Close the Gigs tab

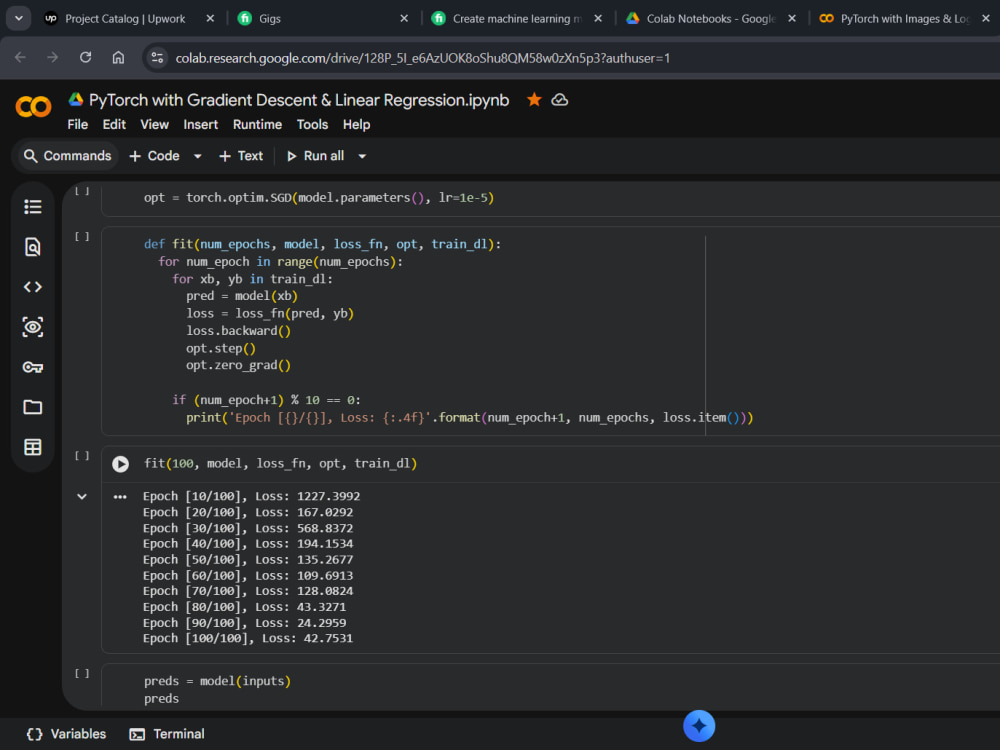(x=404, y=18)
